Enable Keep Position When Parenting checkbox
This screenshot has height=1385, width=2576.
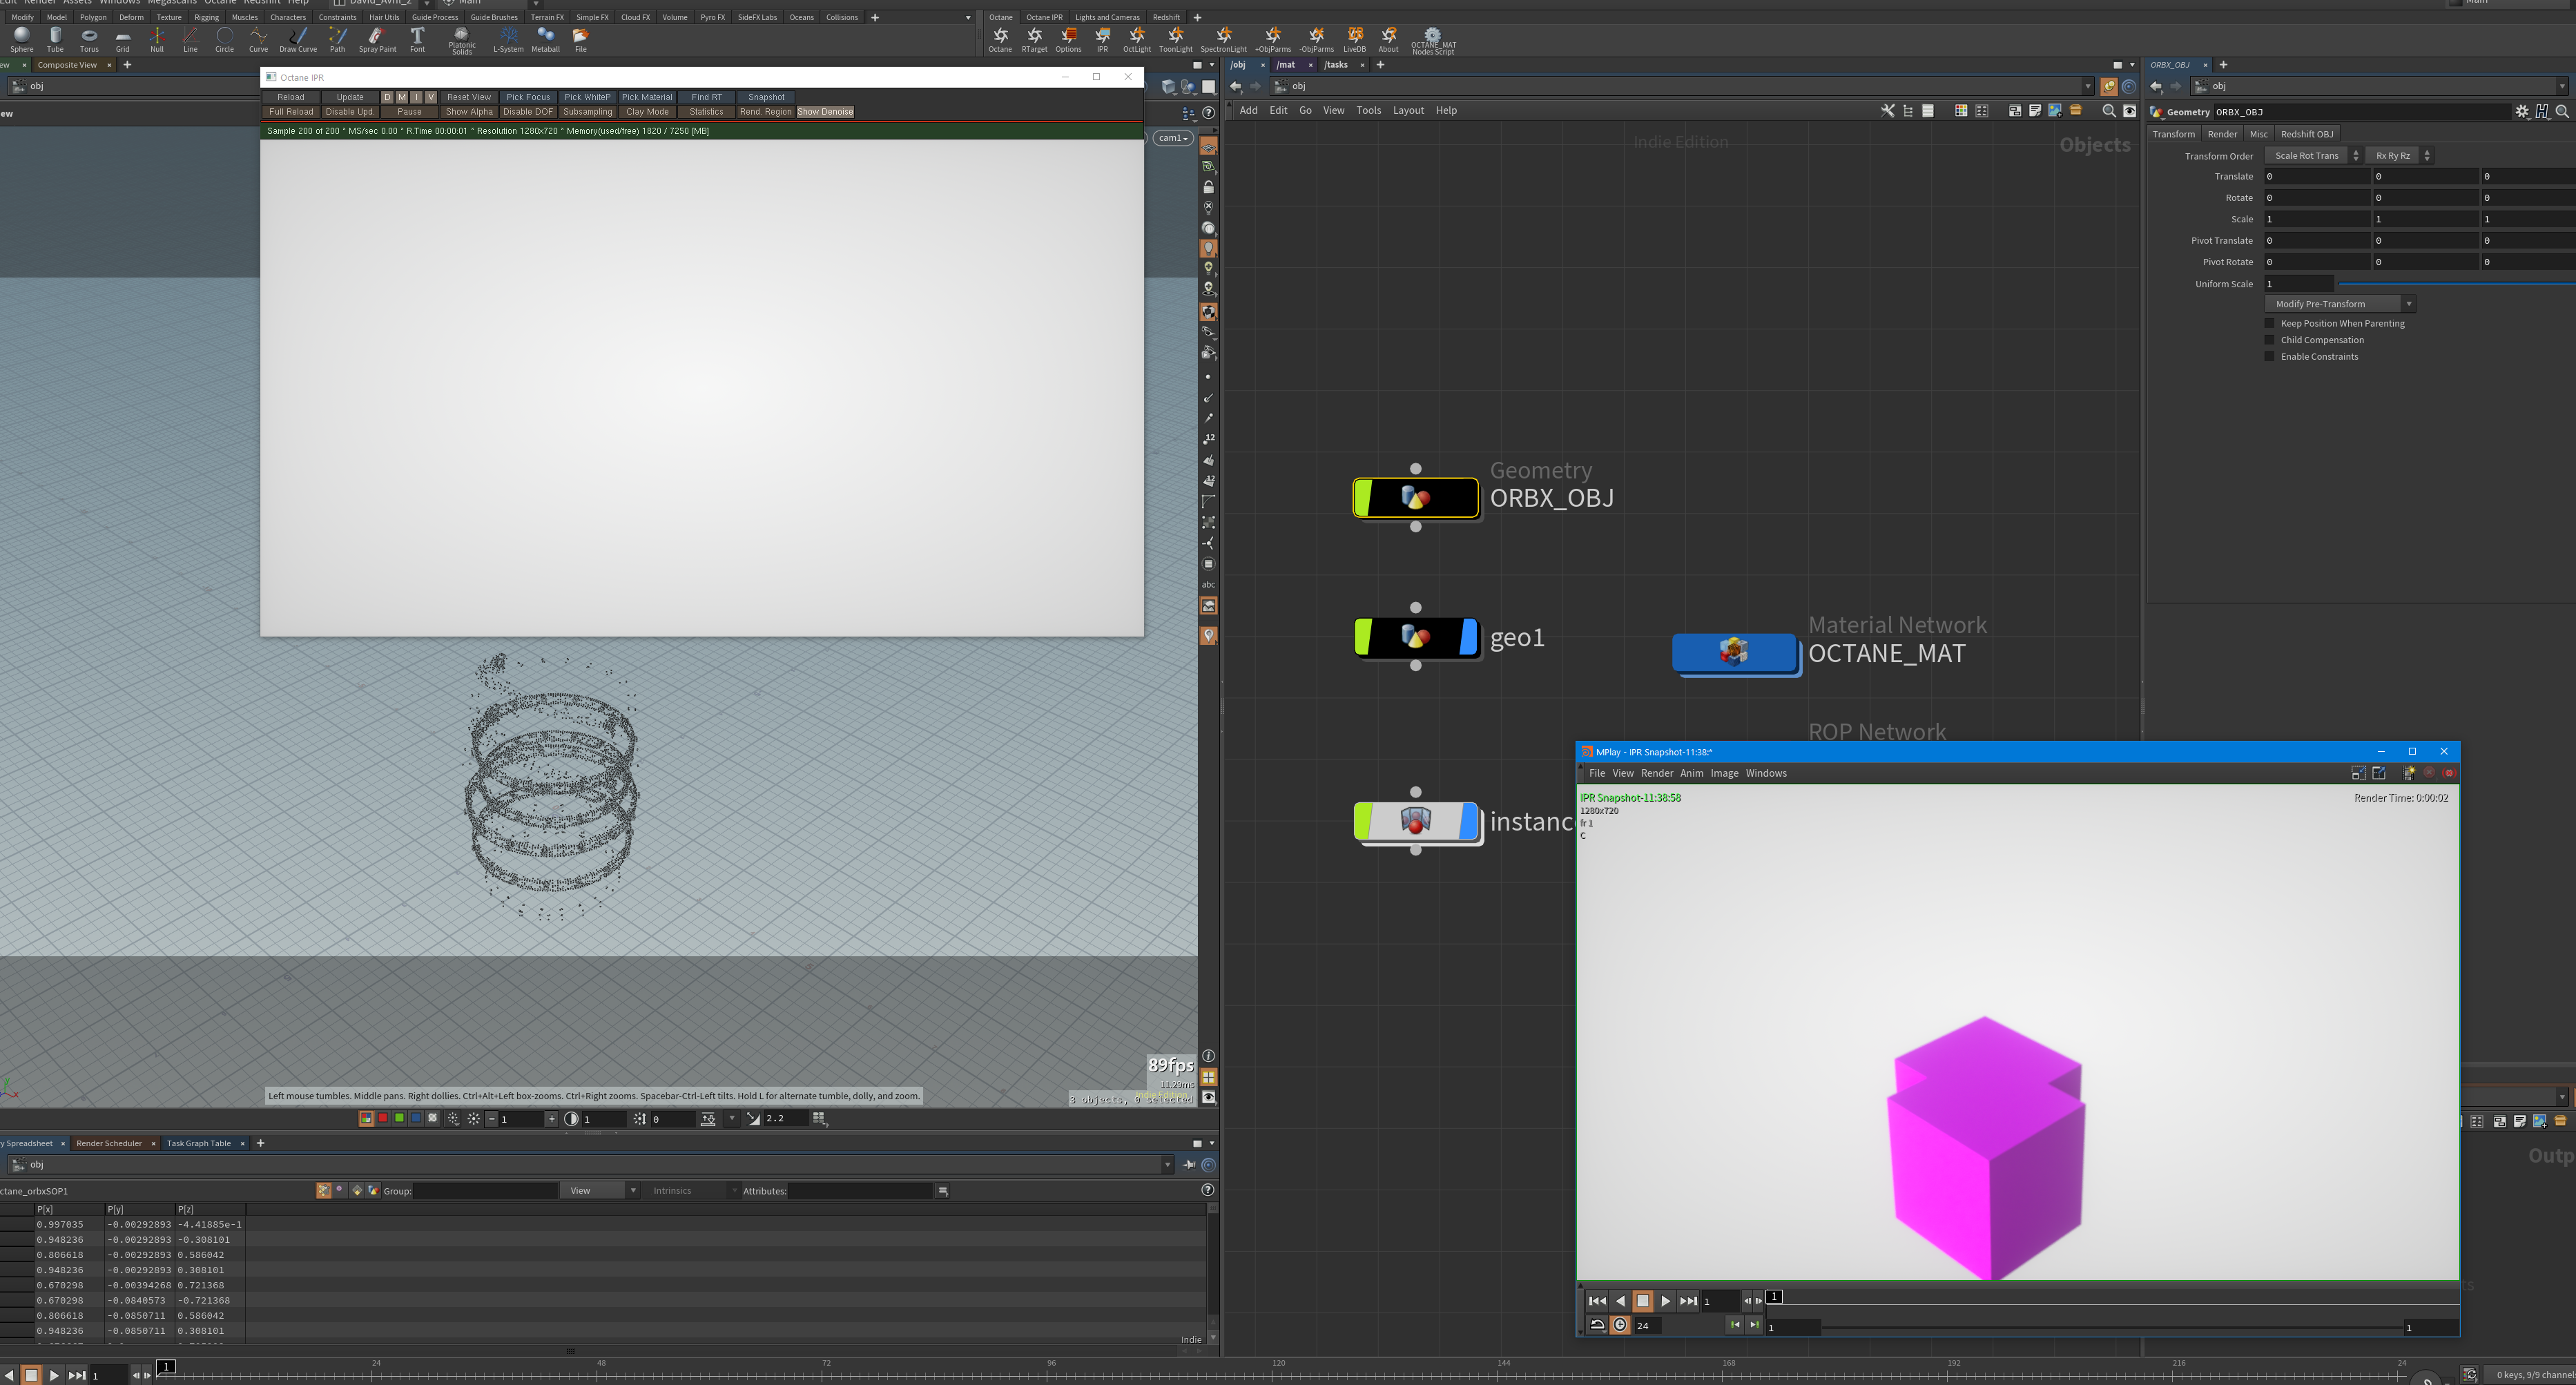(x=2269, y=323)
